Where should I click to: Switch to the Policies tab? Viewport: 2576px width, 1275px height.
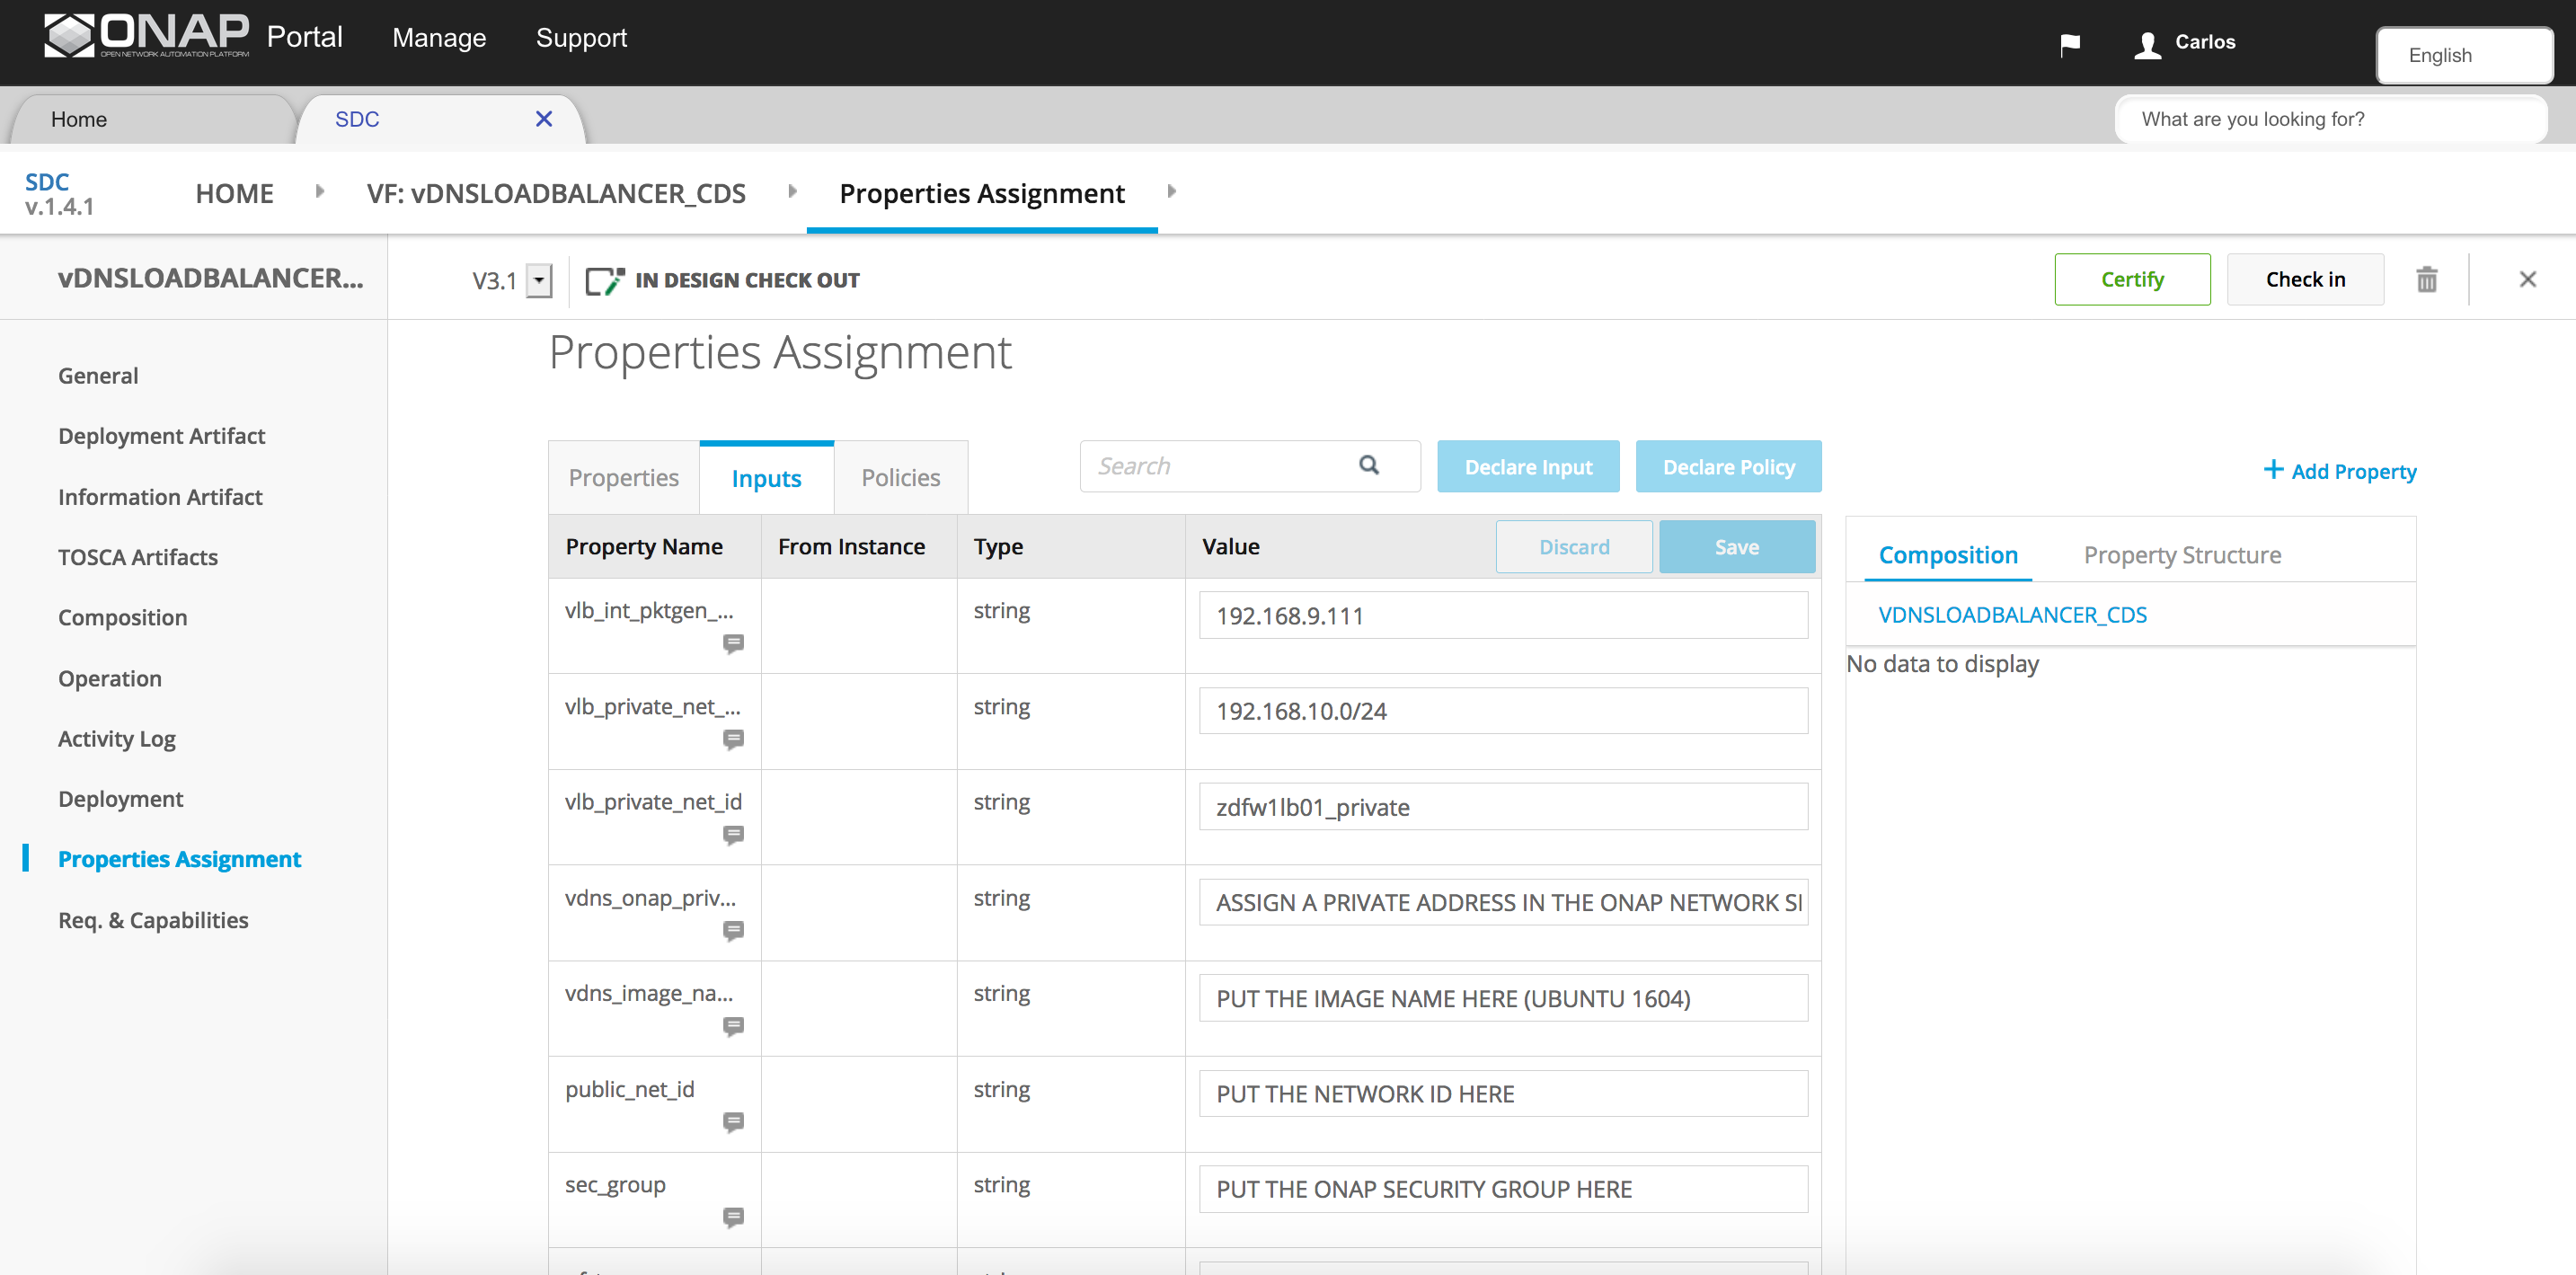tap(900, 478)
